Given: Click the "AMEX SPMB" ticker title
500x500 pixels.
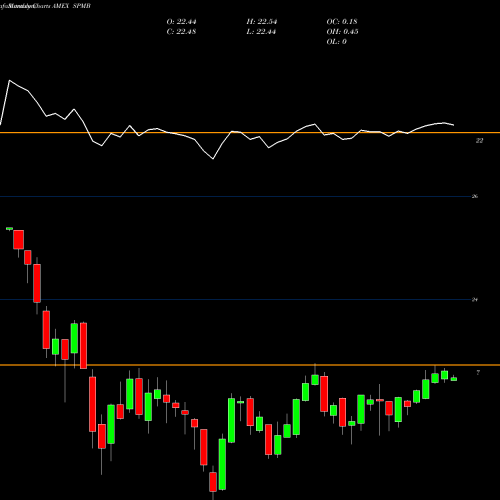Looking at the screenshot, I should coord(71,6).
